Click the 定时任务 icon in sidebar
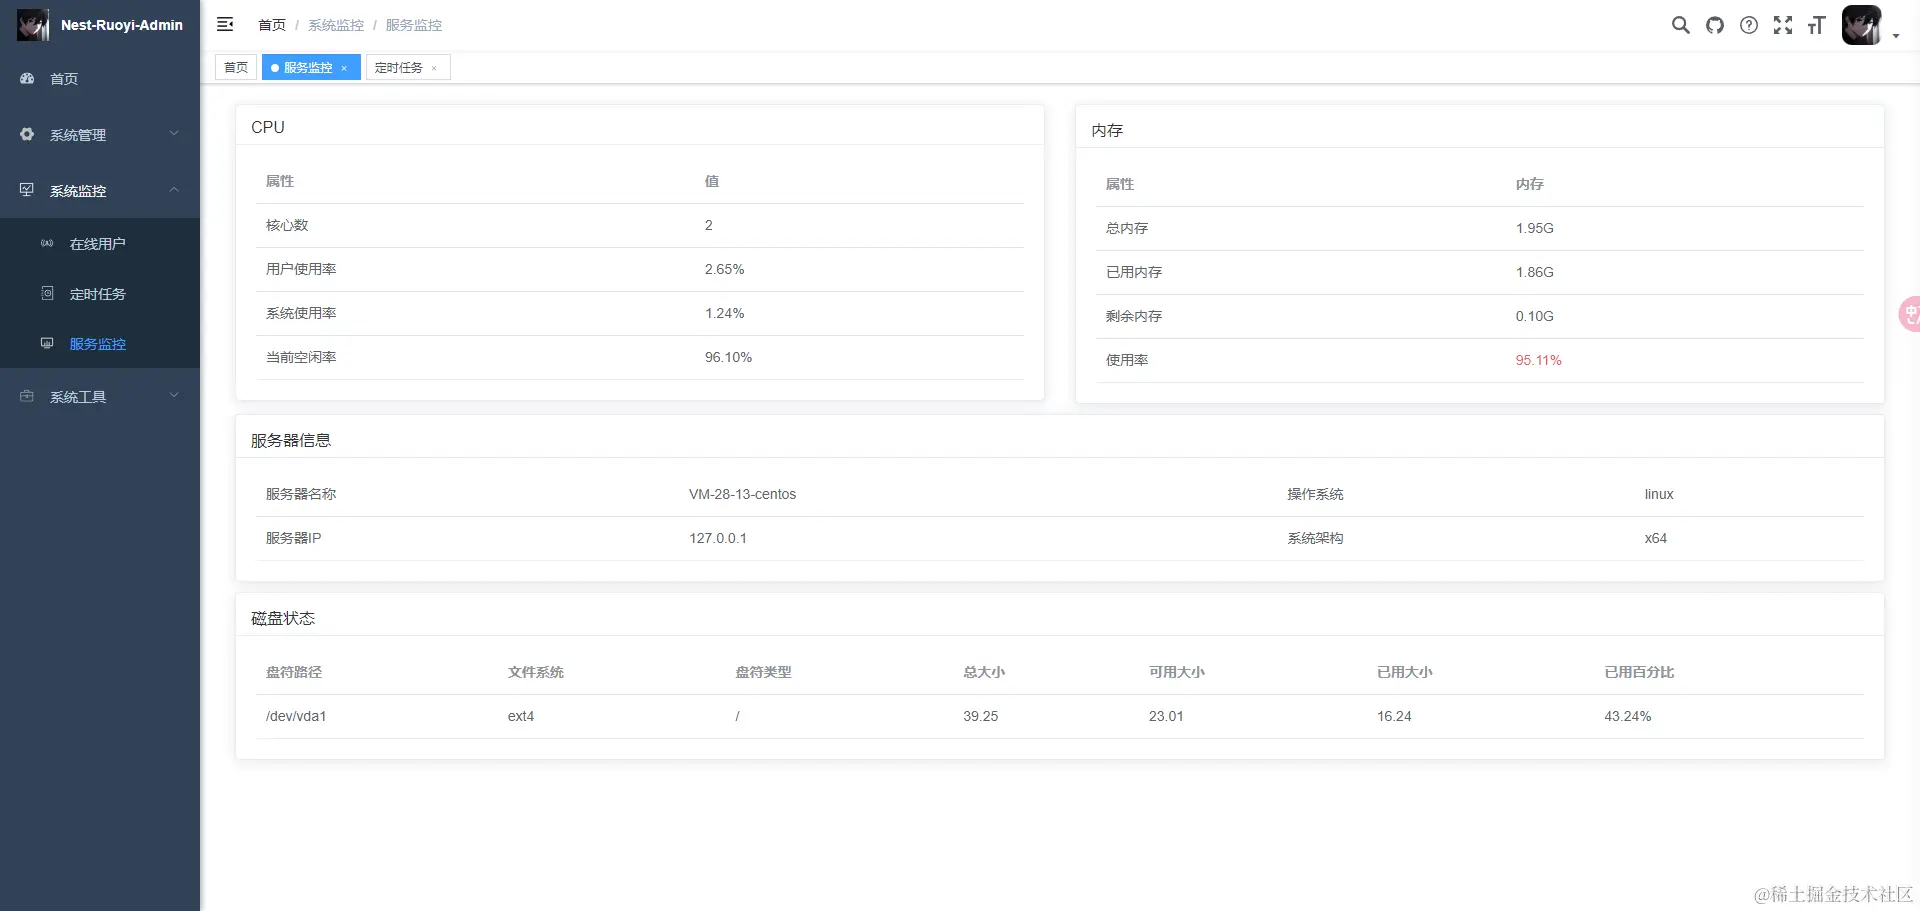The height and width of the screenshot is (911, 1920). point(47,293)
